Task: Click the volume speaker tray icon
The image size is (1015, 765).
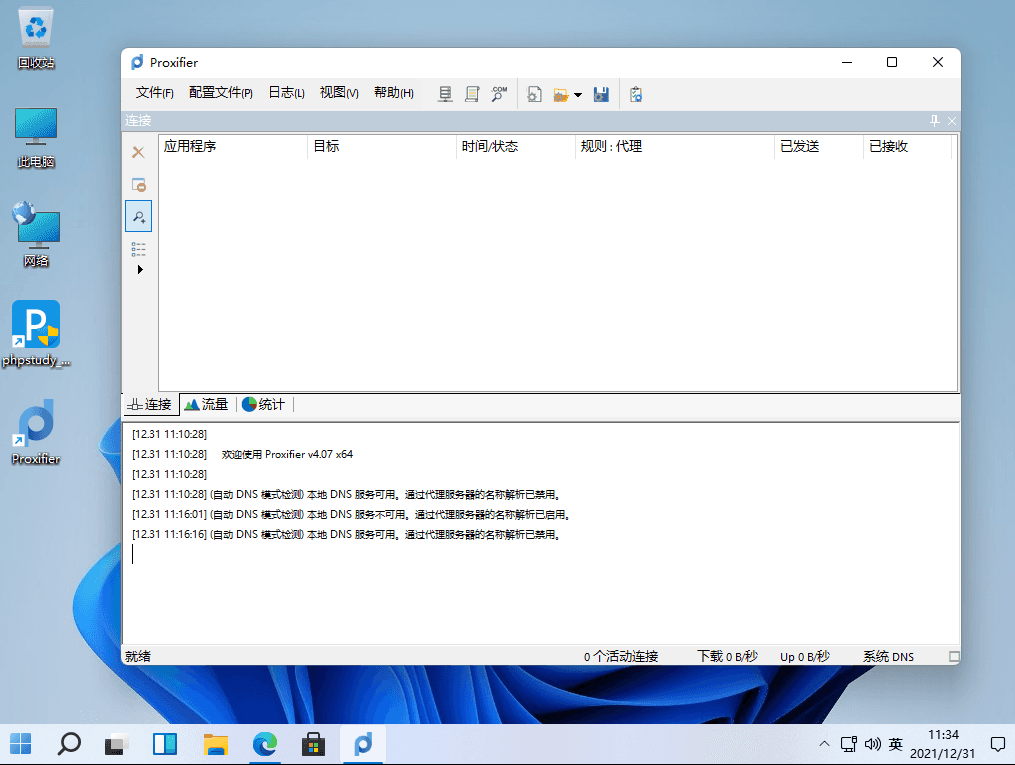Action: [873, 744]
